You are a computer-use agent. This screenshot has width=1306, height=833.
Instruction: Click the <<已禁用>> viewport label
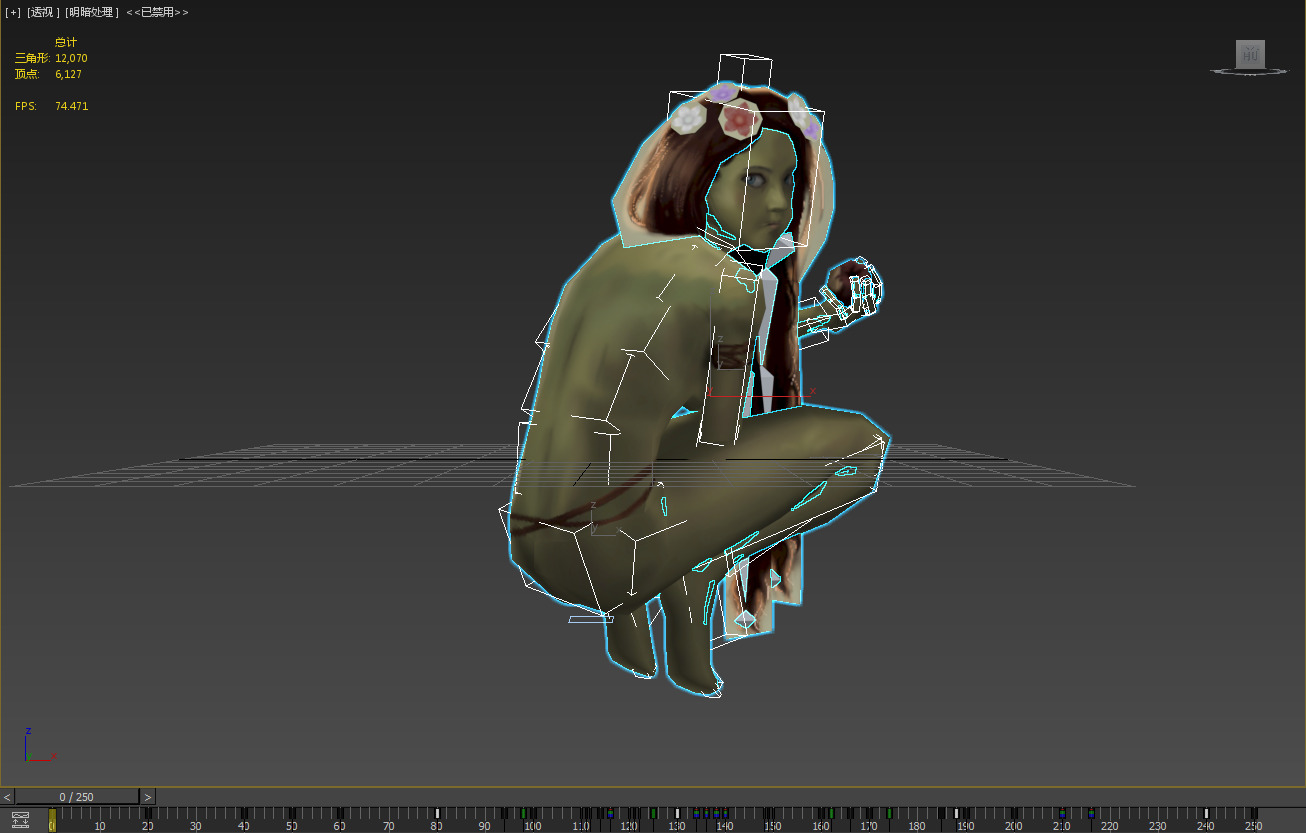157,12
